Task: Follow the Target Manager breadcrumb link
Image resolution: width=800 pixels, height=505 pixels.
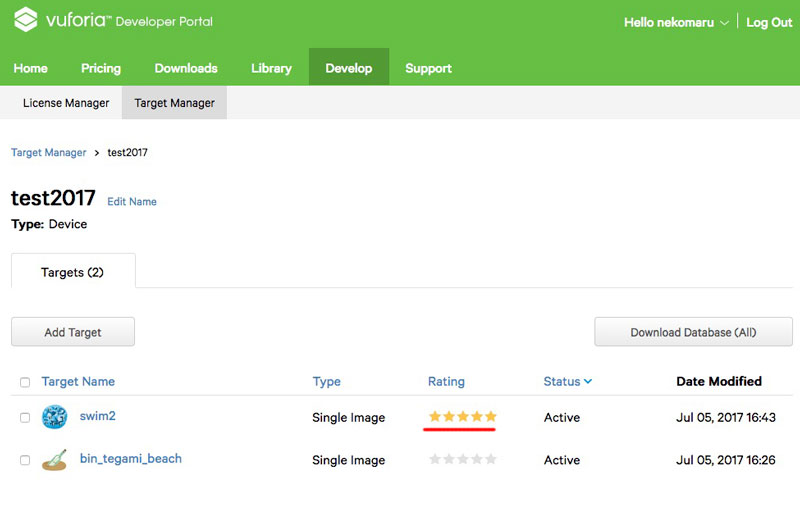Action: click(48, 153)
